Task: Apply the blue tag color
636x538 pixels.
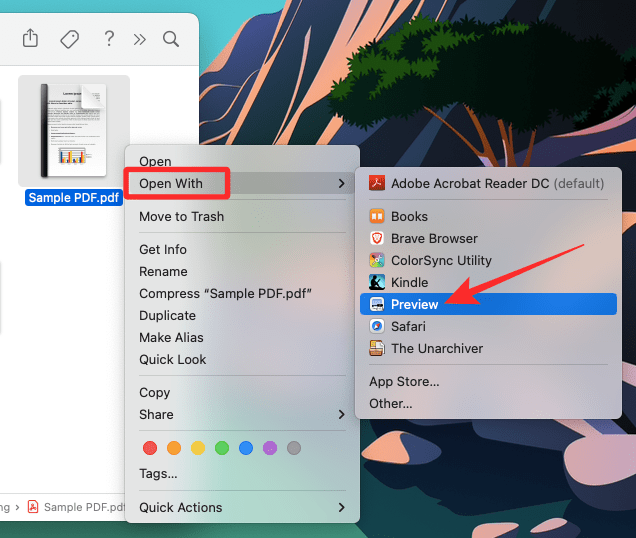Action: (246, 448)
